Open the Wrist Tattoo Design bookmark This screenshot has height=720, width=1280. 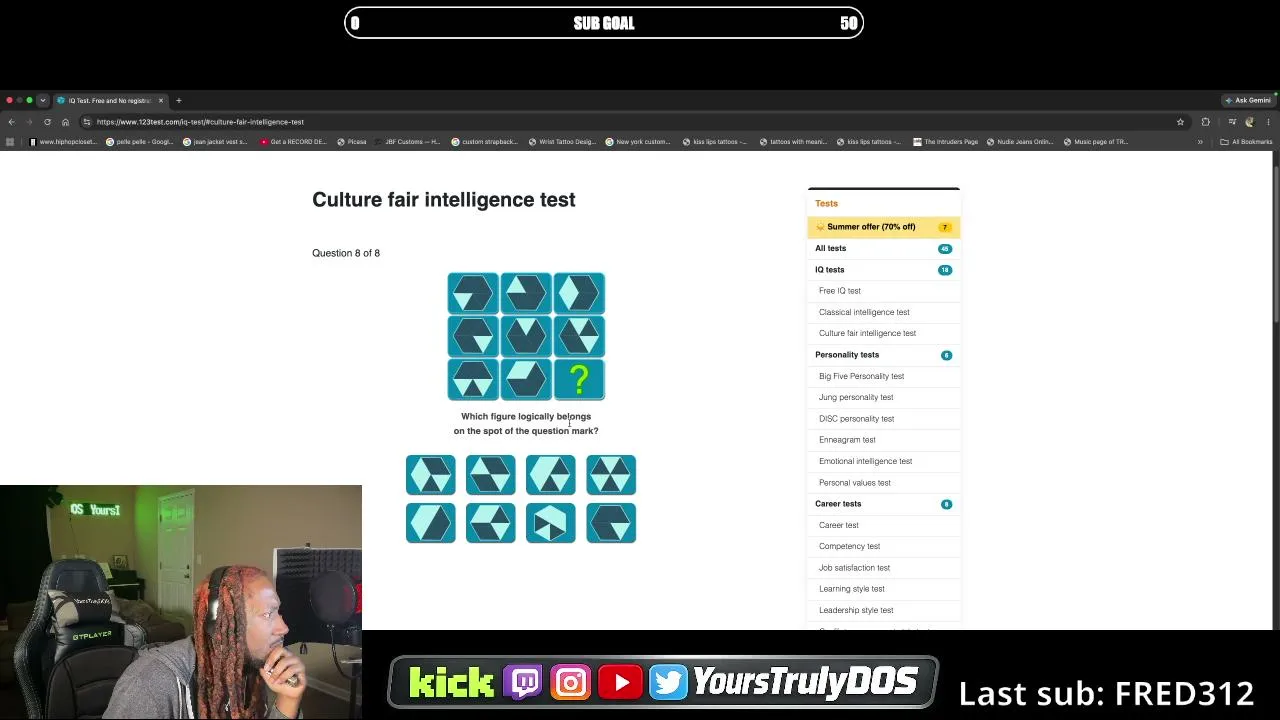tap(561, 142)
